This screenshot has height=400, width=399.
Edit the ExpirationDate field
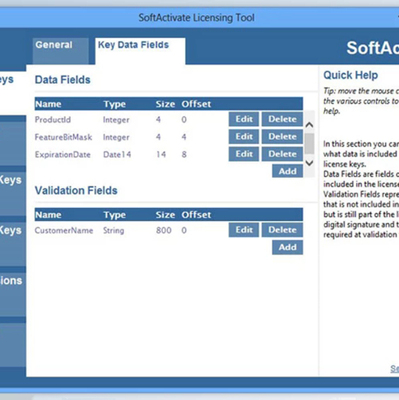point(244,154)
